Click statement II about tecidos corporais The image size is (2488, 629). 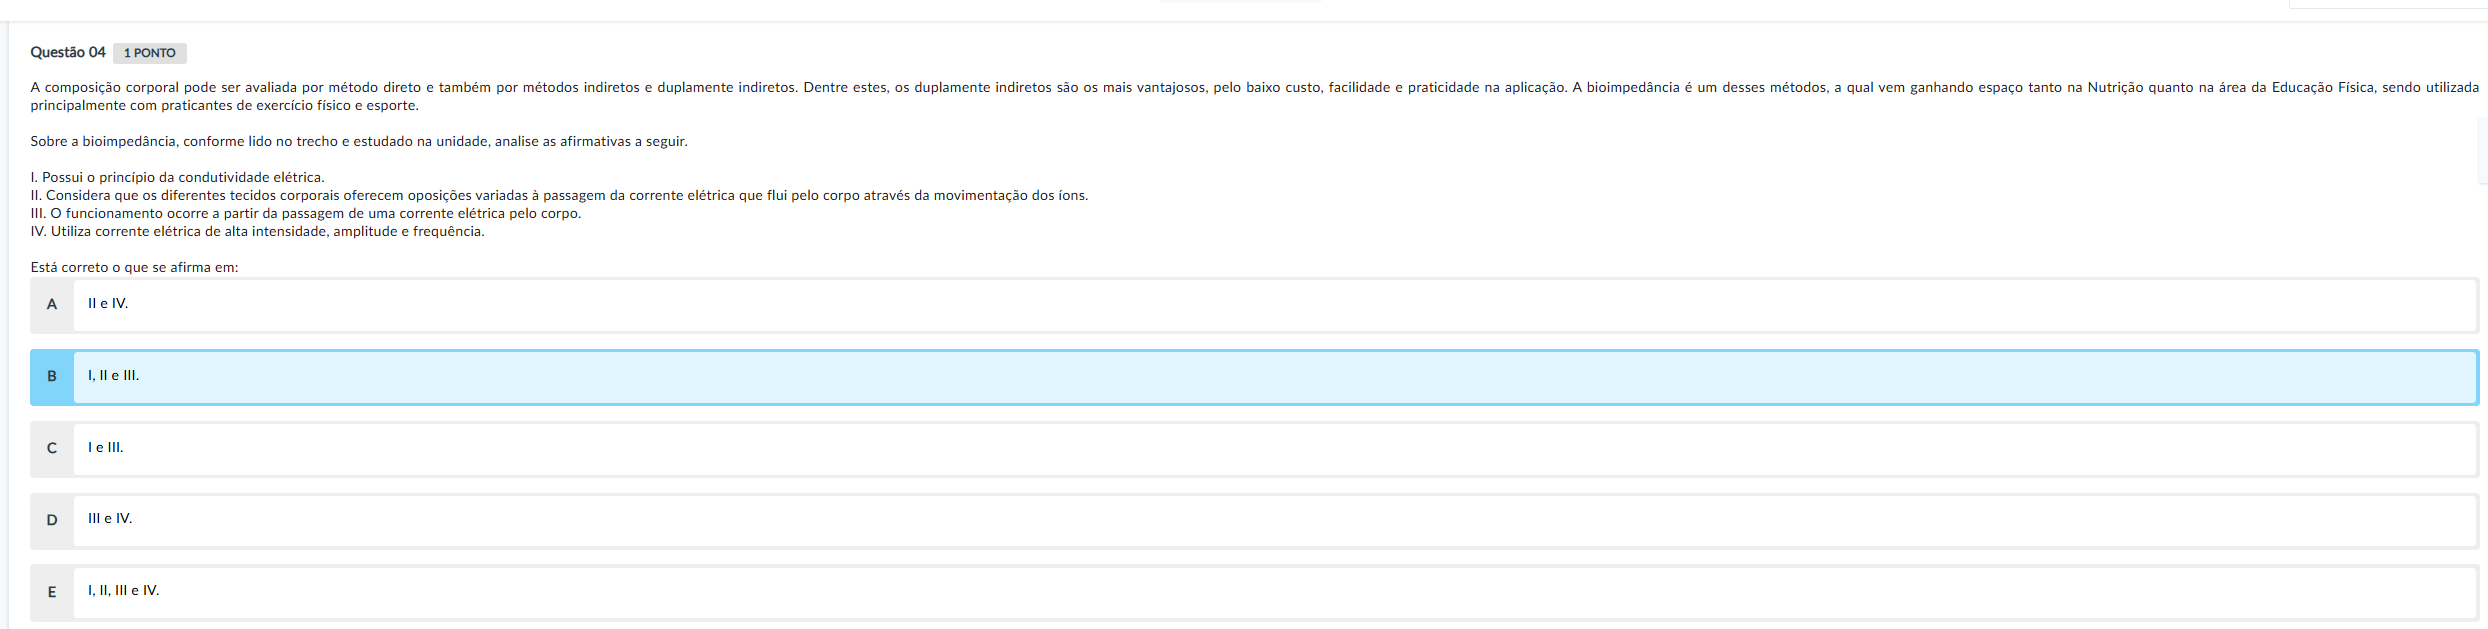click(x=559, y=196)
